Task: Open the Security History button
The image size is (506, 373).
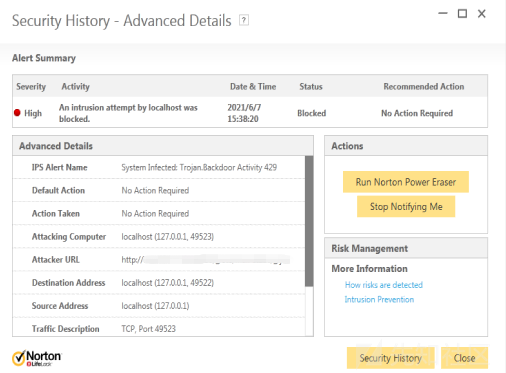Action: coord(390,358)
